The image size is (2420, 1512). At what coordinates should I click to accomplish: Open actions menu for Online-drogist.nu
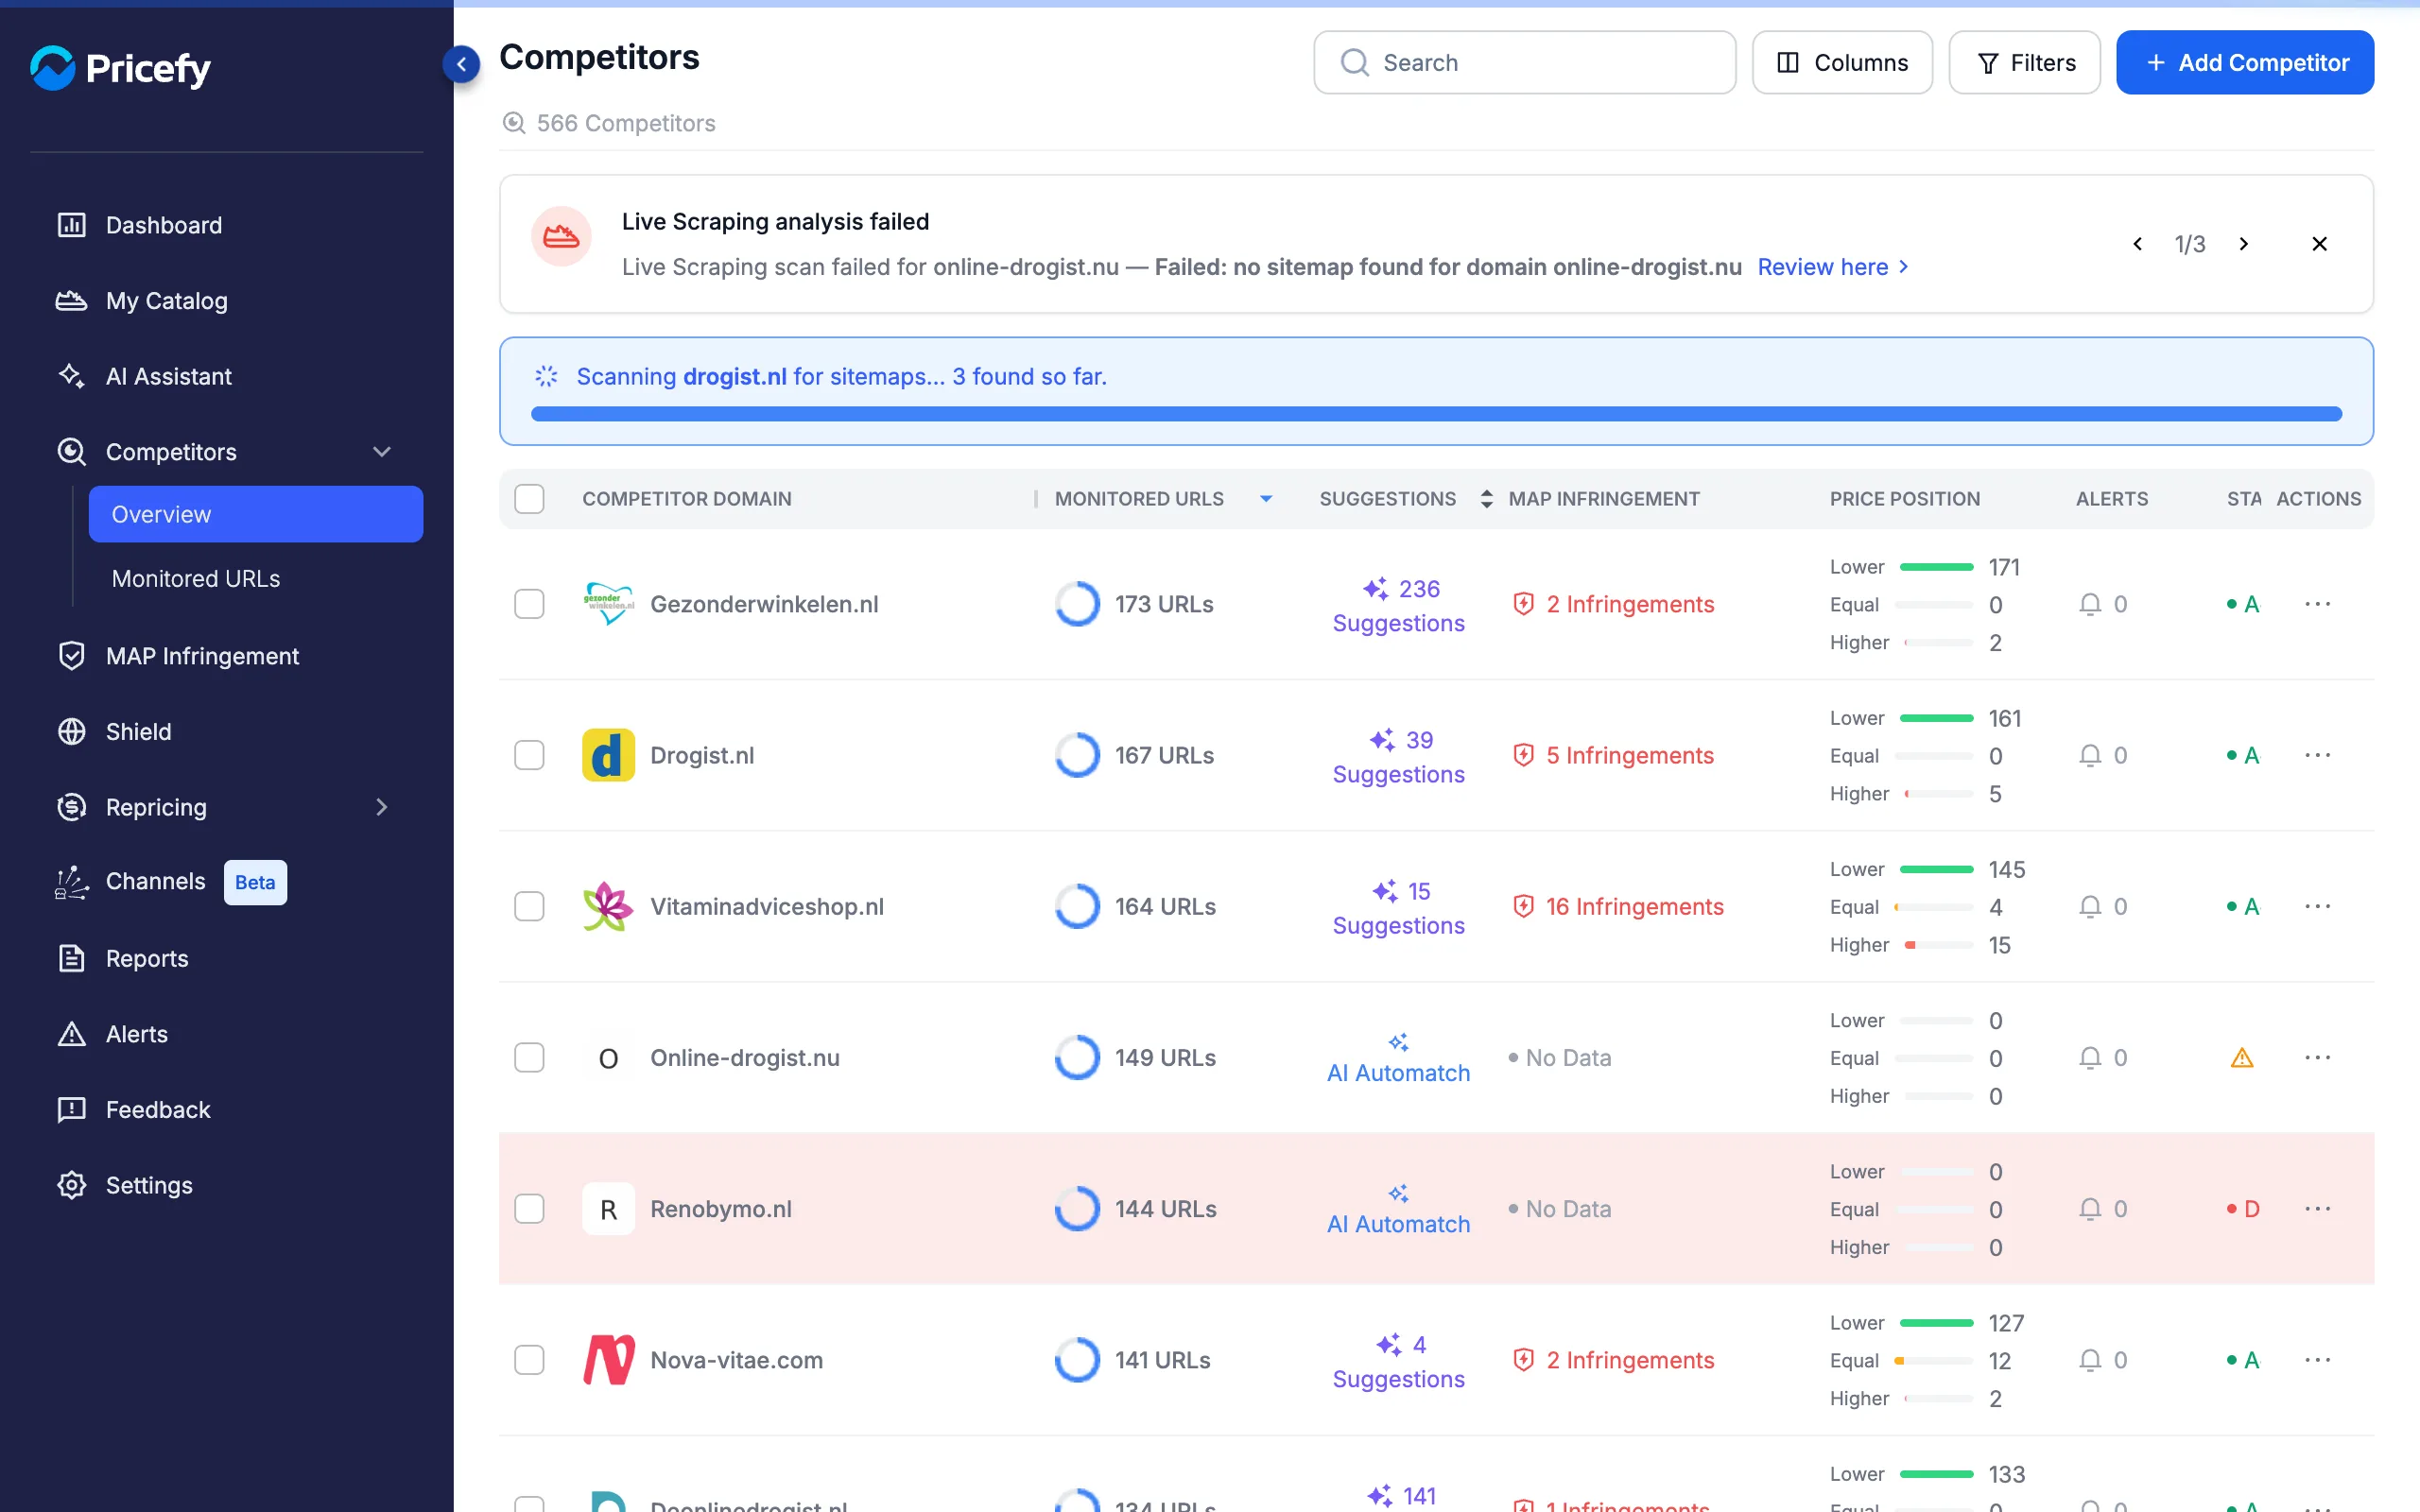tap(2318, 1058)
